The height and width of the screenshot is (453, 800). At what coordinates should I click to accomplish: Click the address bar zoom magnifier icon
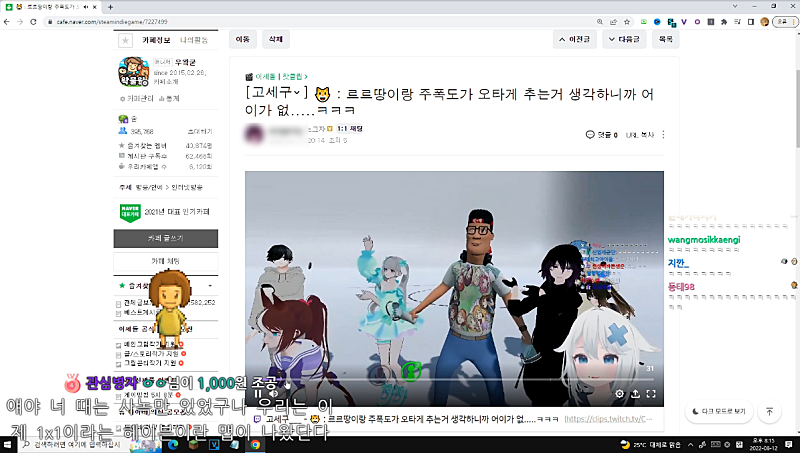point(600,22)
